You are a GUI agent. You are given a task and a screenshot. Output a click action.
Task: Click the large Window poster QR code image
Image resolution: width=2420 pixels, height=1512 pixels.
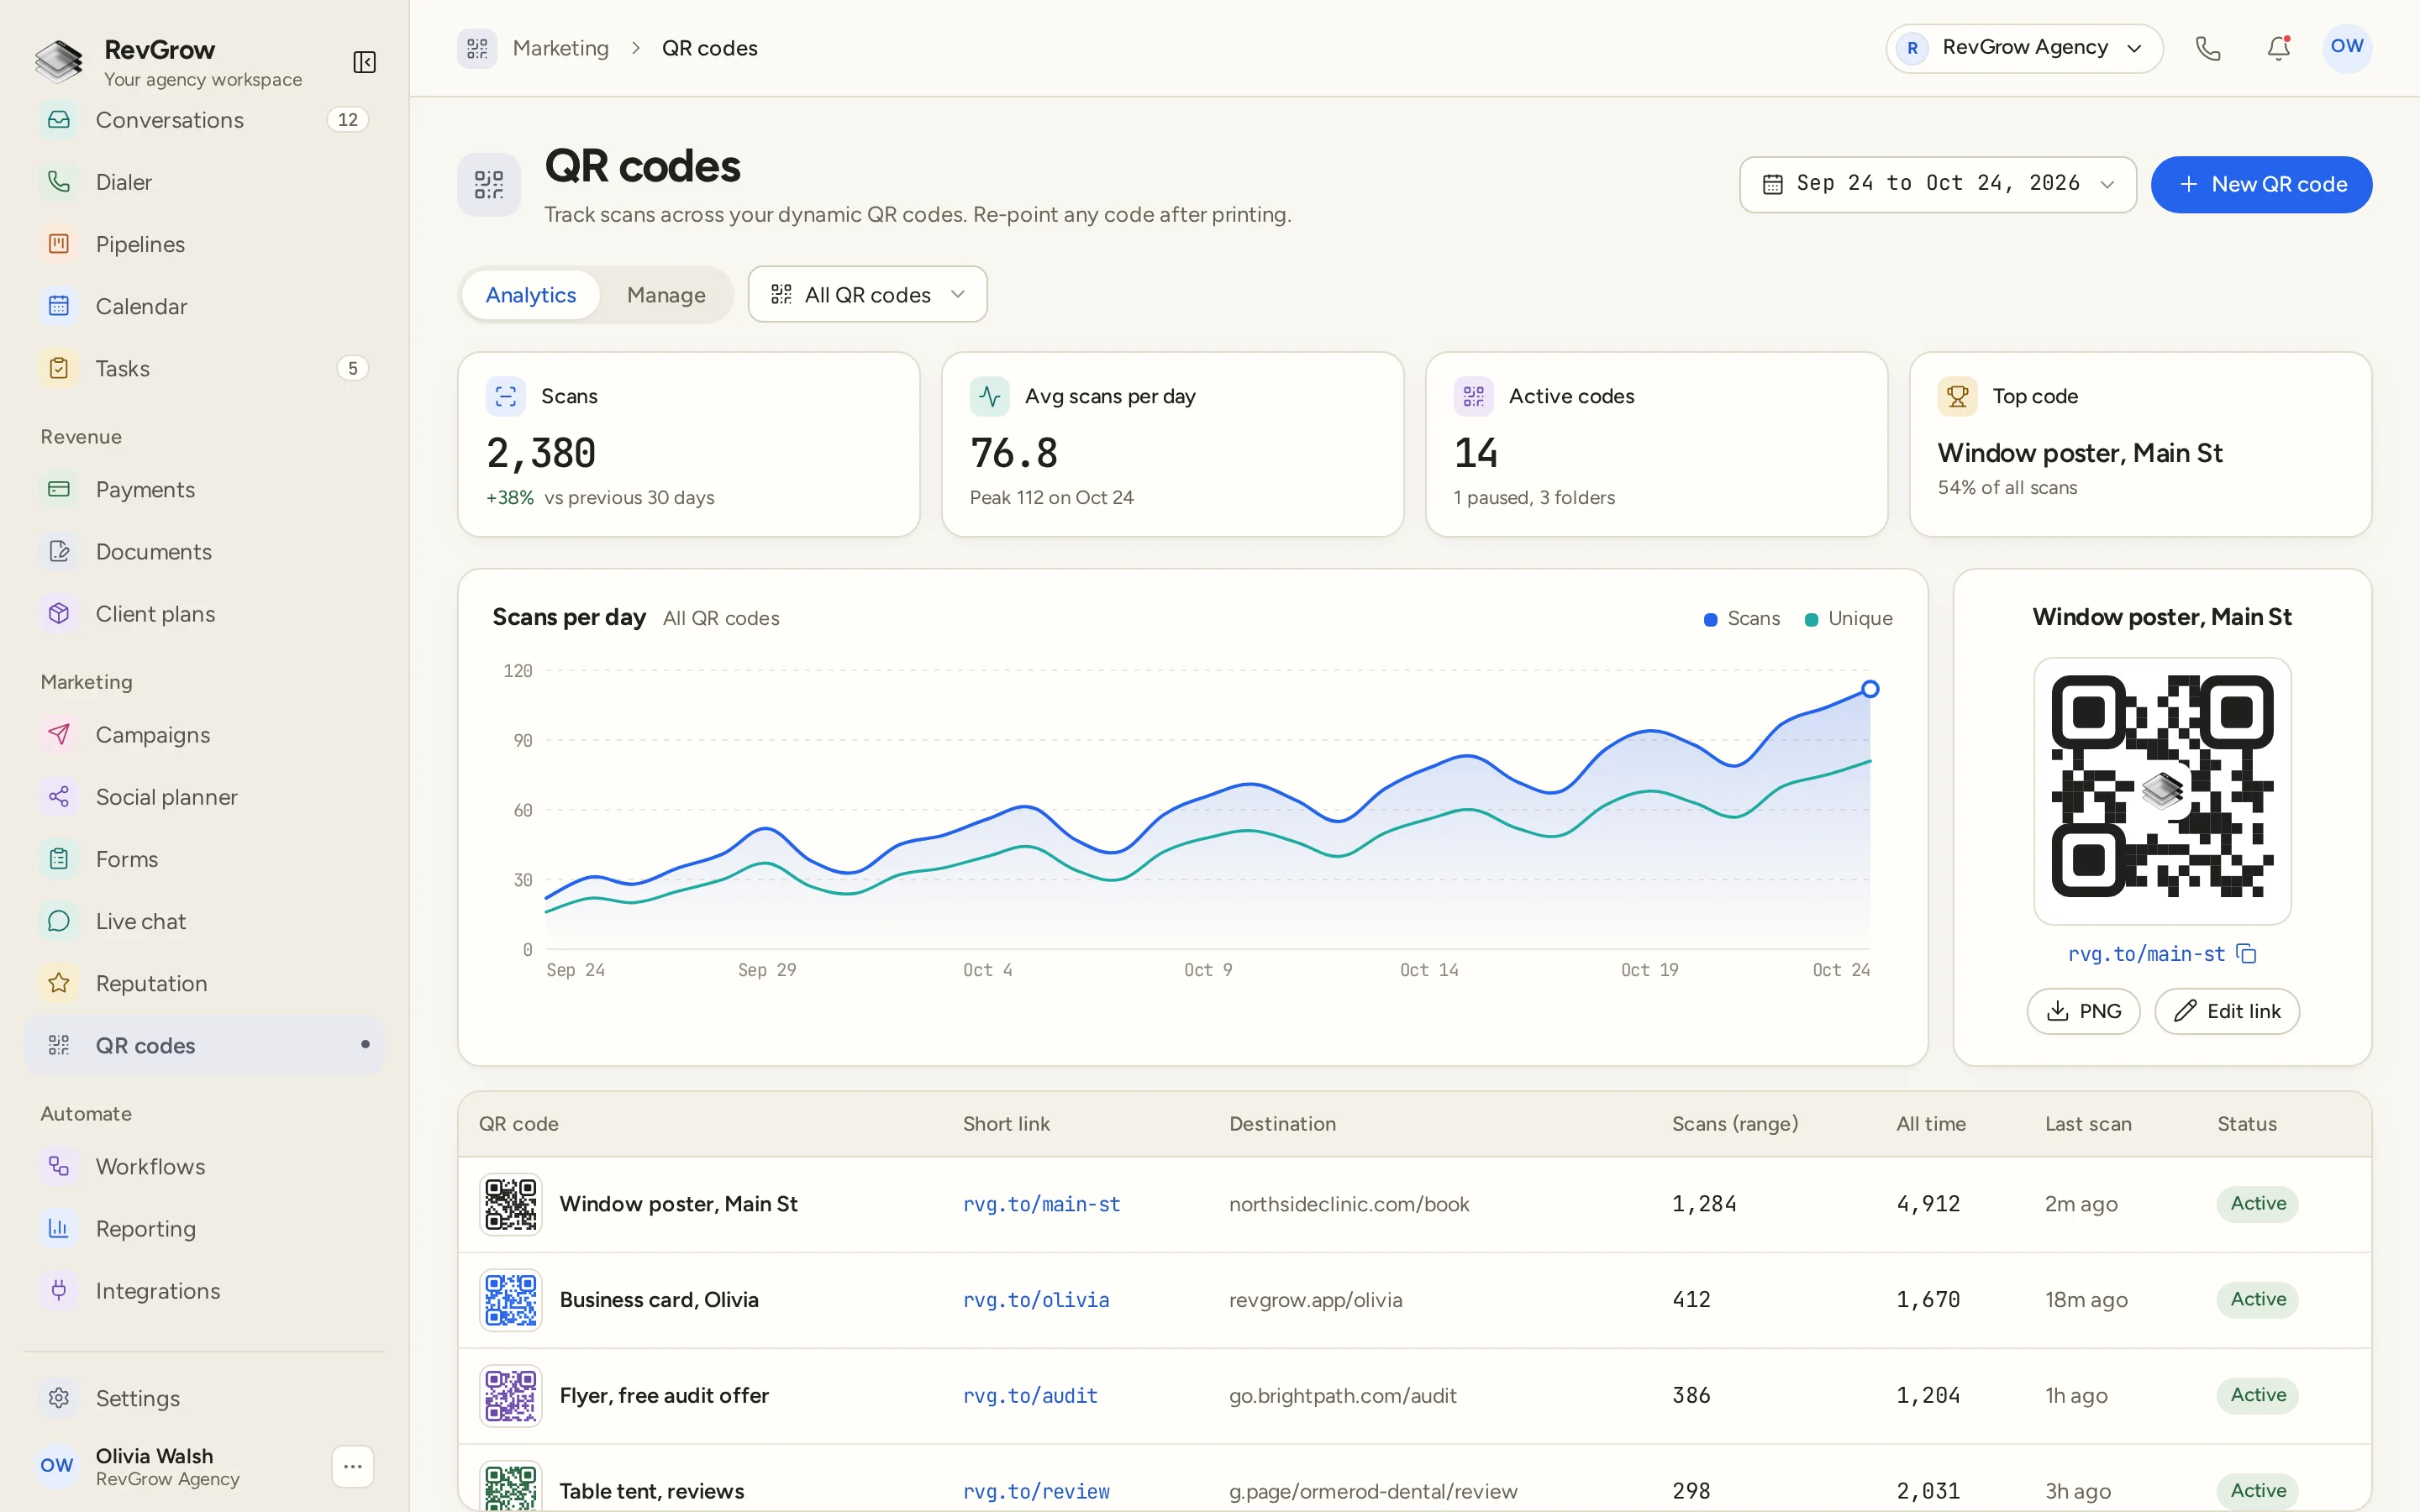pyautogui.click(x=2162, y=790)
